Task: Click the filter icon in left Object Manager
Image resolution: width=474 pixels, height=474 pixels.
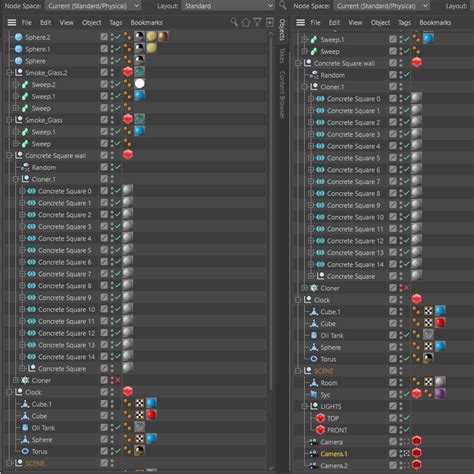Action: [x=257, y=22]
